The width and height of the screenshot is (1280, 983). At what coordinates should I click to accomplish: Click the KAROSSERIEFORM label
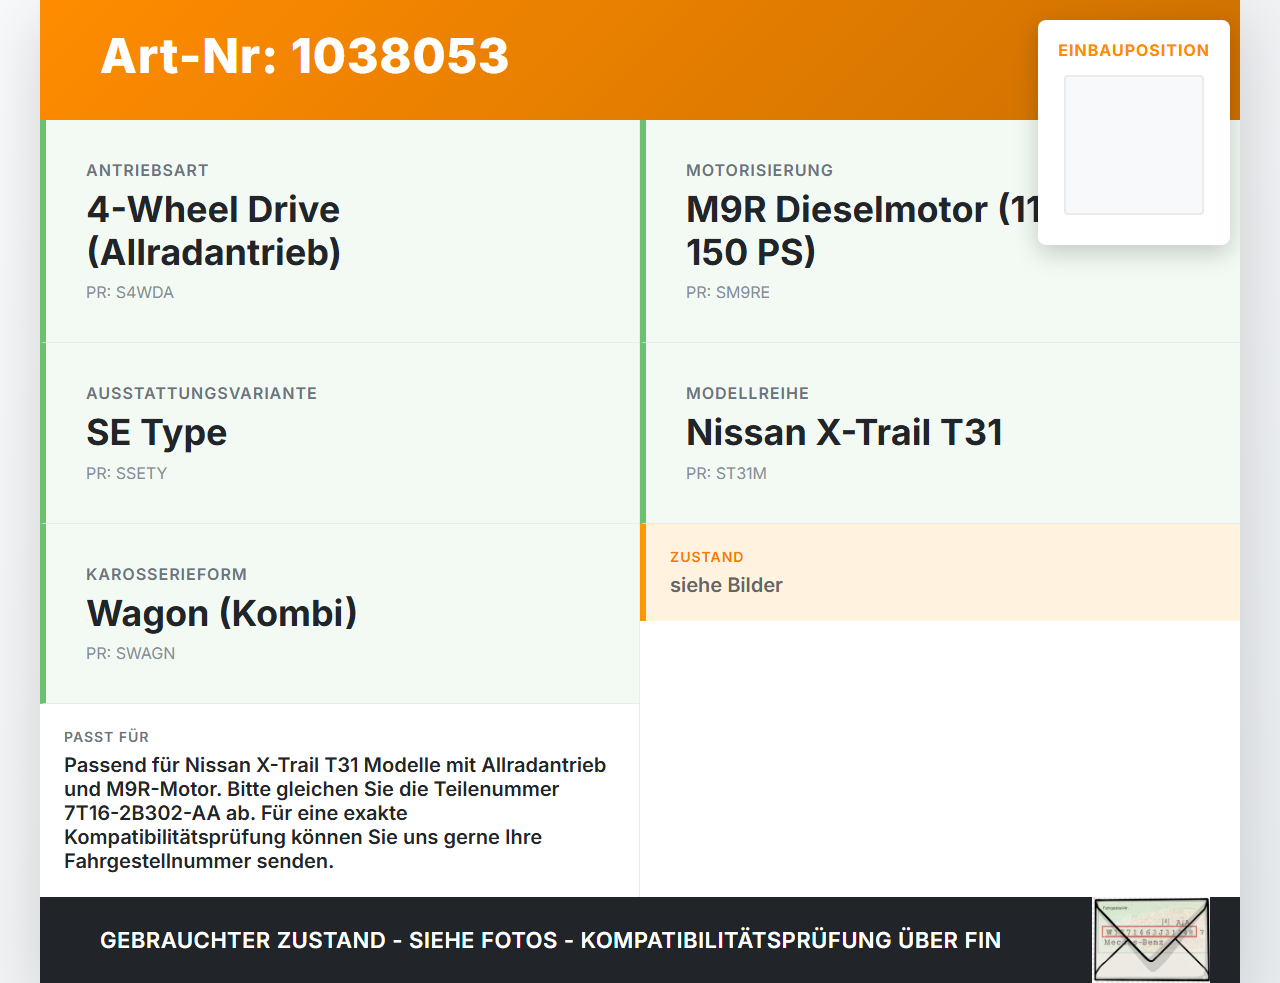pos(167,575)
